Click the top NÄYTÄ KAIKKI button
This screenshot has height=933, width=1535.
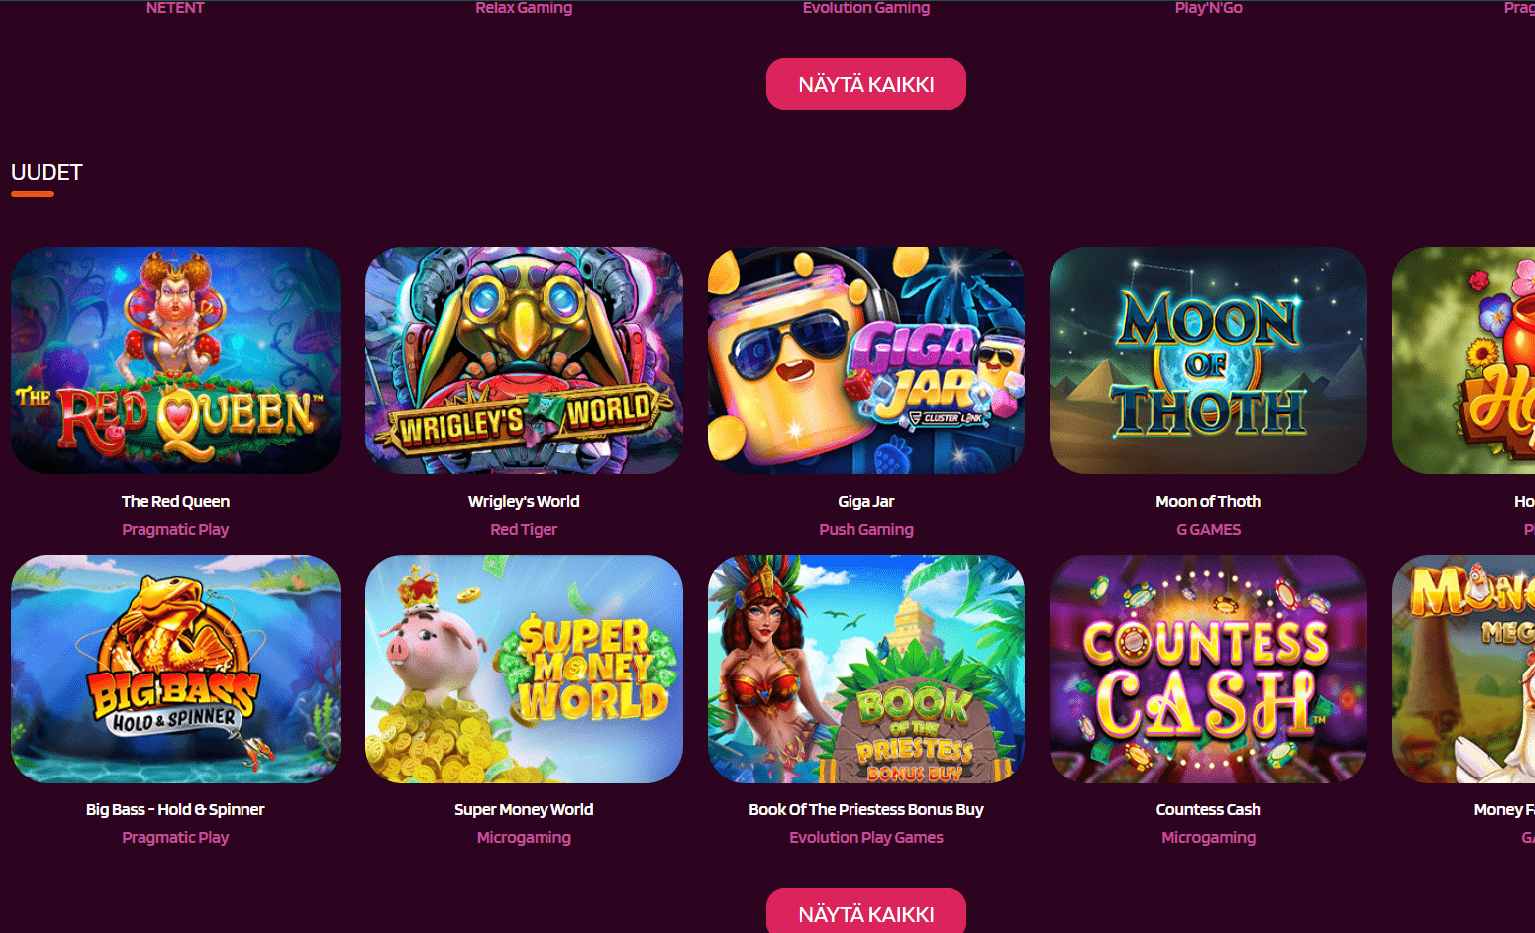tap(866, 84)
